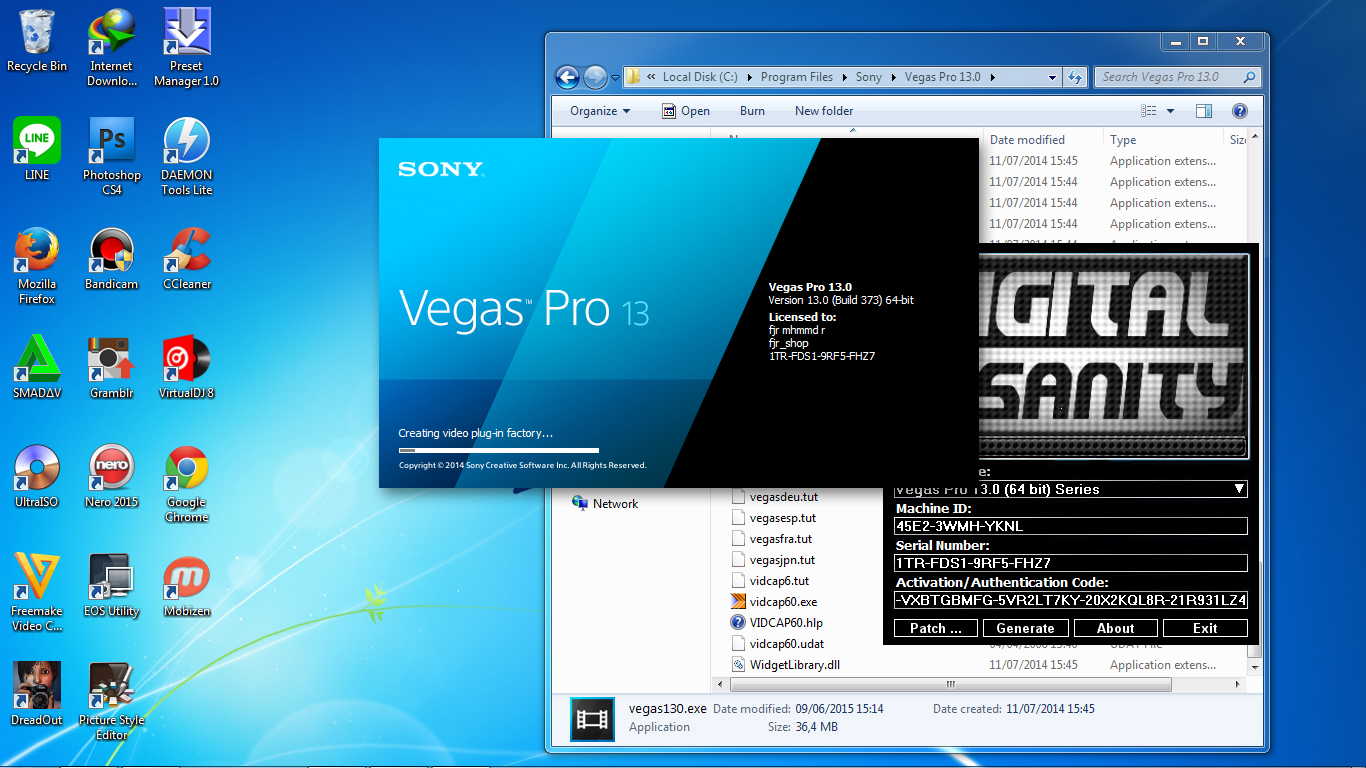The height and width of the screenshot is (768, 1366).
Task: Open DreadOut game shortcut
Action: coord(37,694)
